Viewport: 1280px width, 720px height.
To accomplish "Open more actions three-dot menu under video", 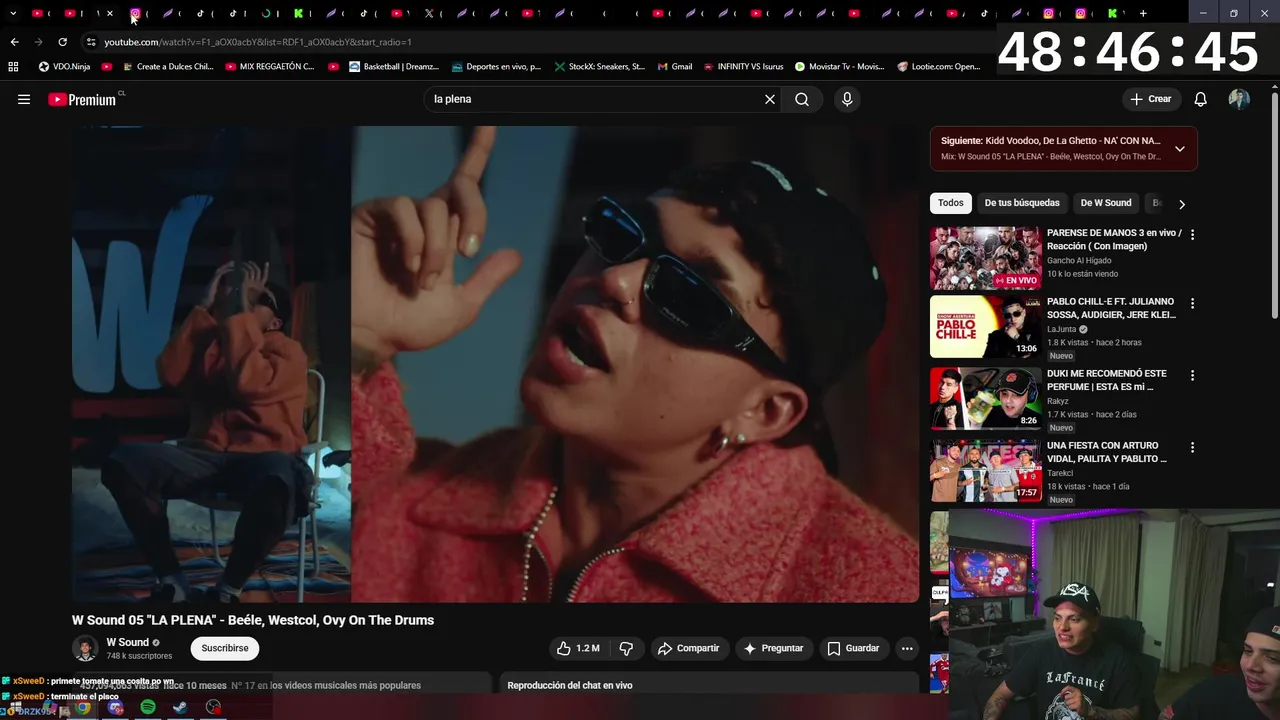I will (x=907, y=648).
